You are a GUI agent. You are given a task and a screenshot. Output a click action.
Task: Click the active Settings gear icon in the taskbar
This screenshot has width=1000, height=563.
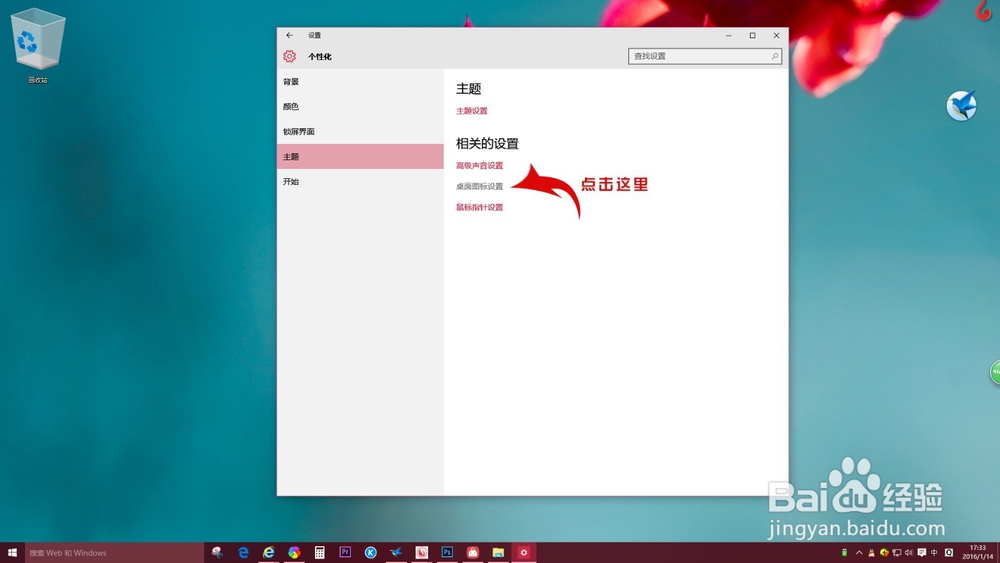(x=524, y=553)
